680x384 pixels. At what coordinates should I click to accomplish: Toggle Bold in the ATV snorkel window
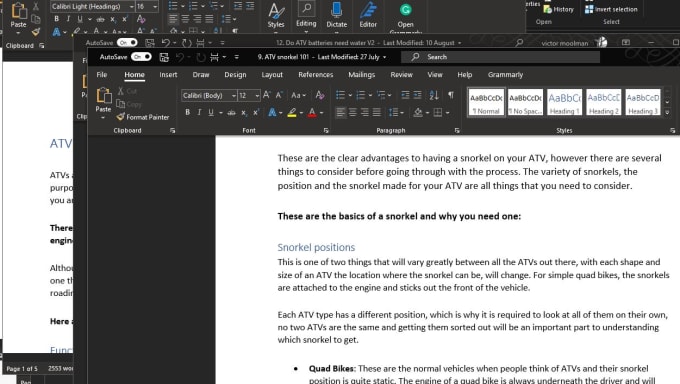[x=187, y=113]
